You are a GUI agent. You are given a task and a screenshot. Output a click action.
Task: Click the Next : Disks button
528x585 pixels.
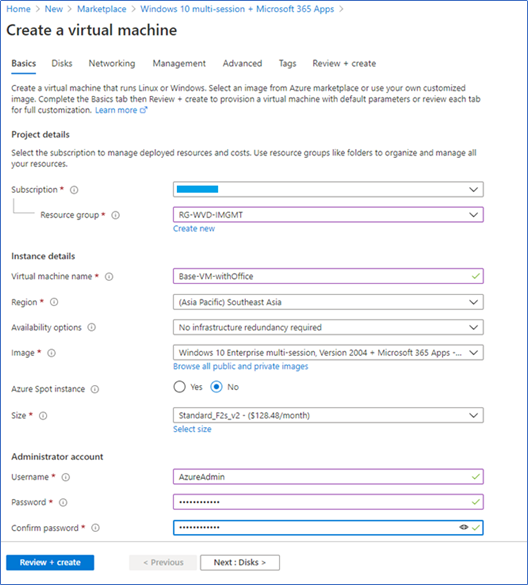coord(240,563)
